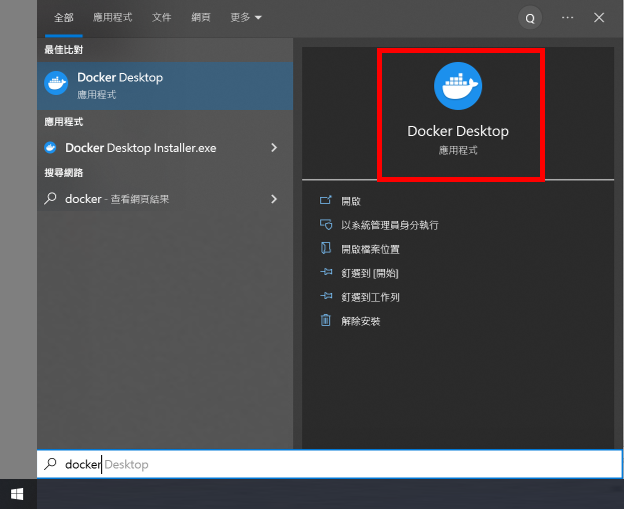Click the magnifier icon next to docker web result

tap(50, 198)
